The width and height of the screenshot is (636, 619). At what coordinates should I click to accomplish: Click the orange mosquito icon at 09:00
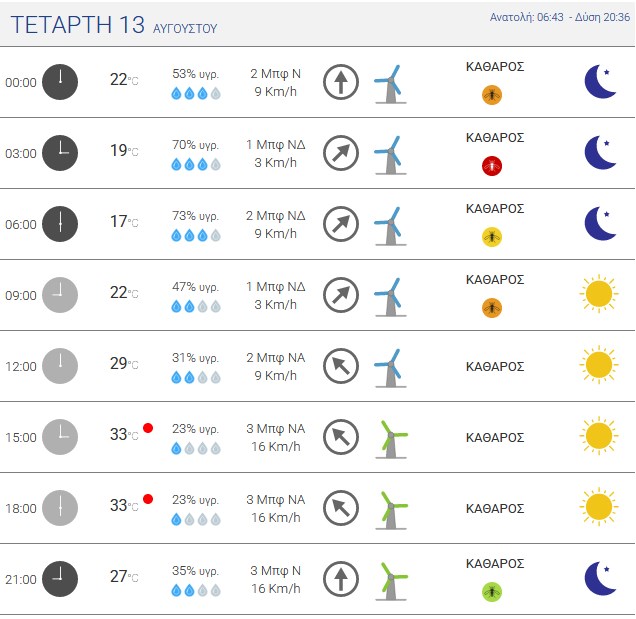point(492,308)
